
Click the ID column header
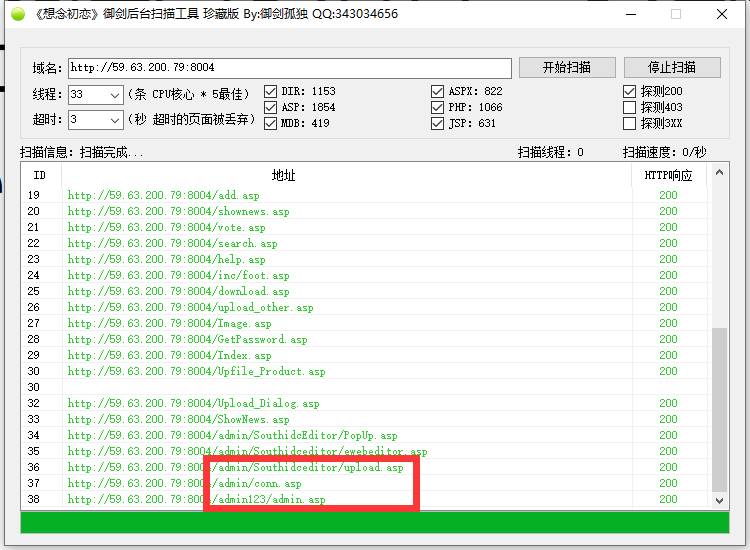tap(41, 175)
